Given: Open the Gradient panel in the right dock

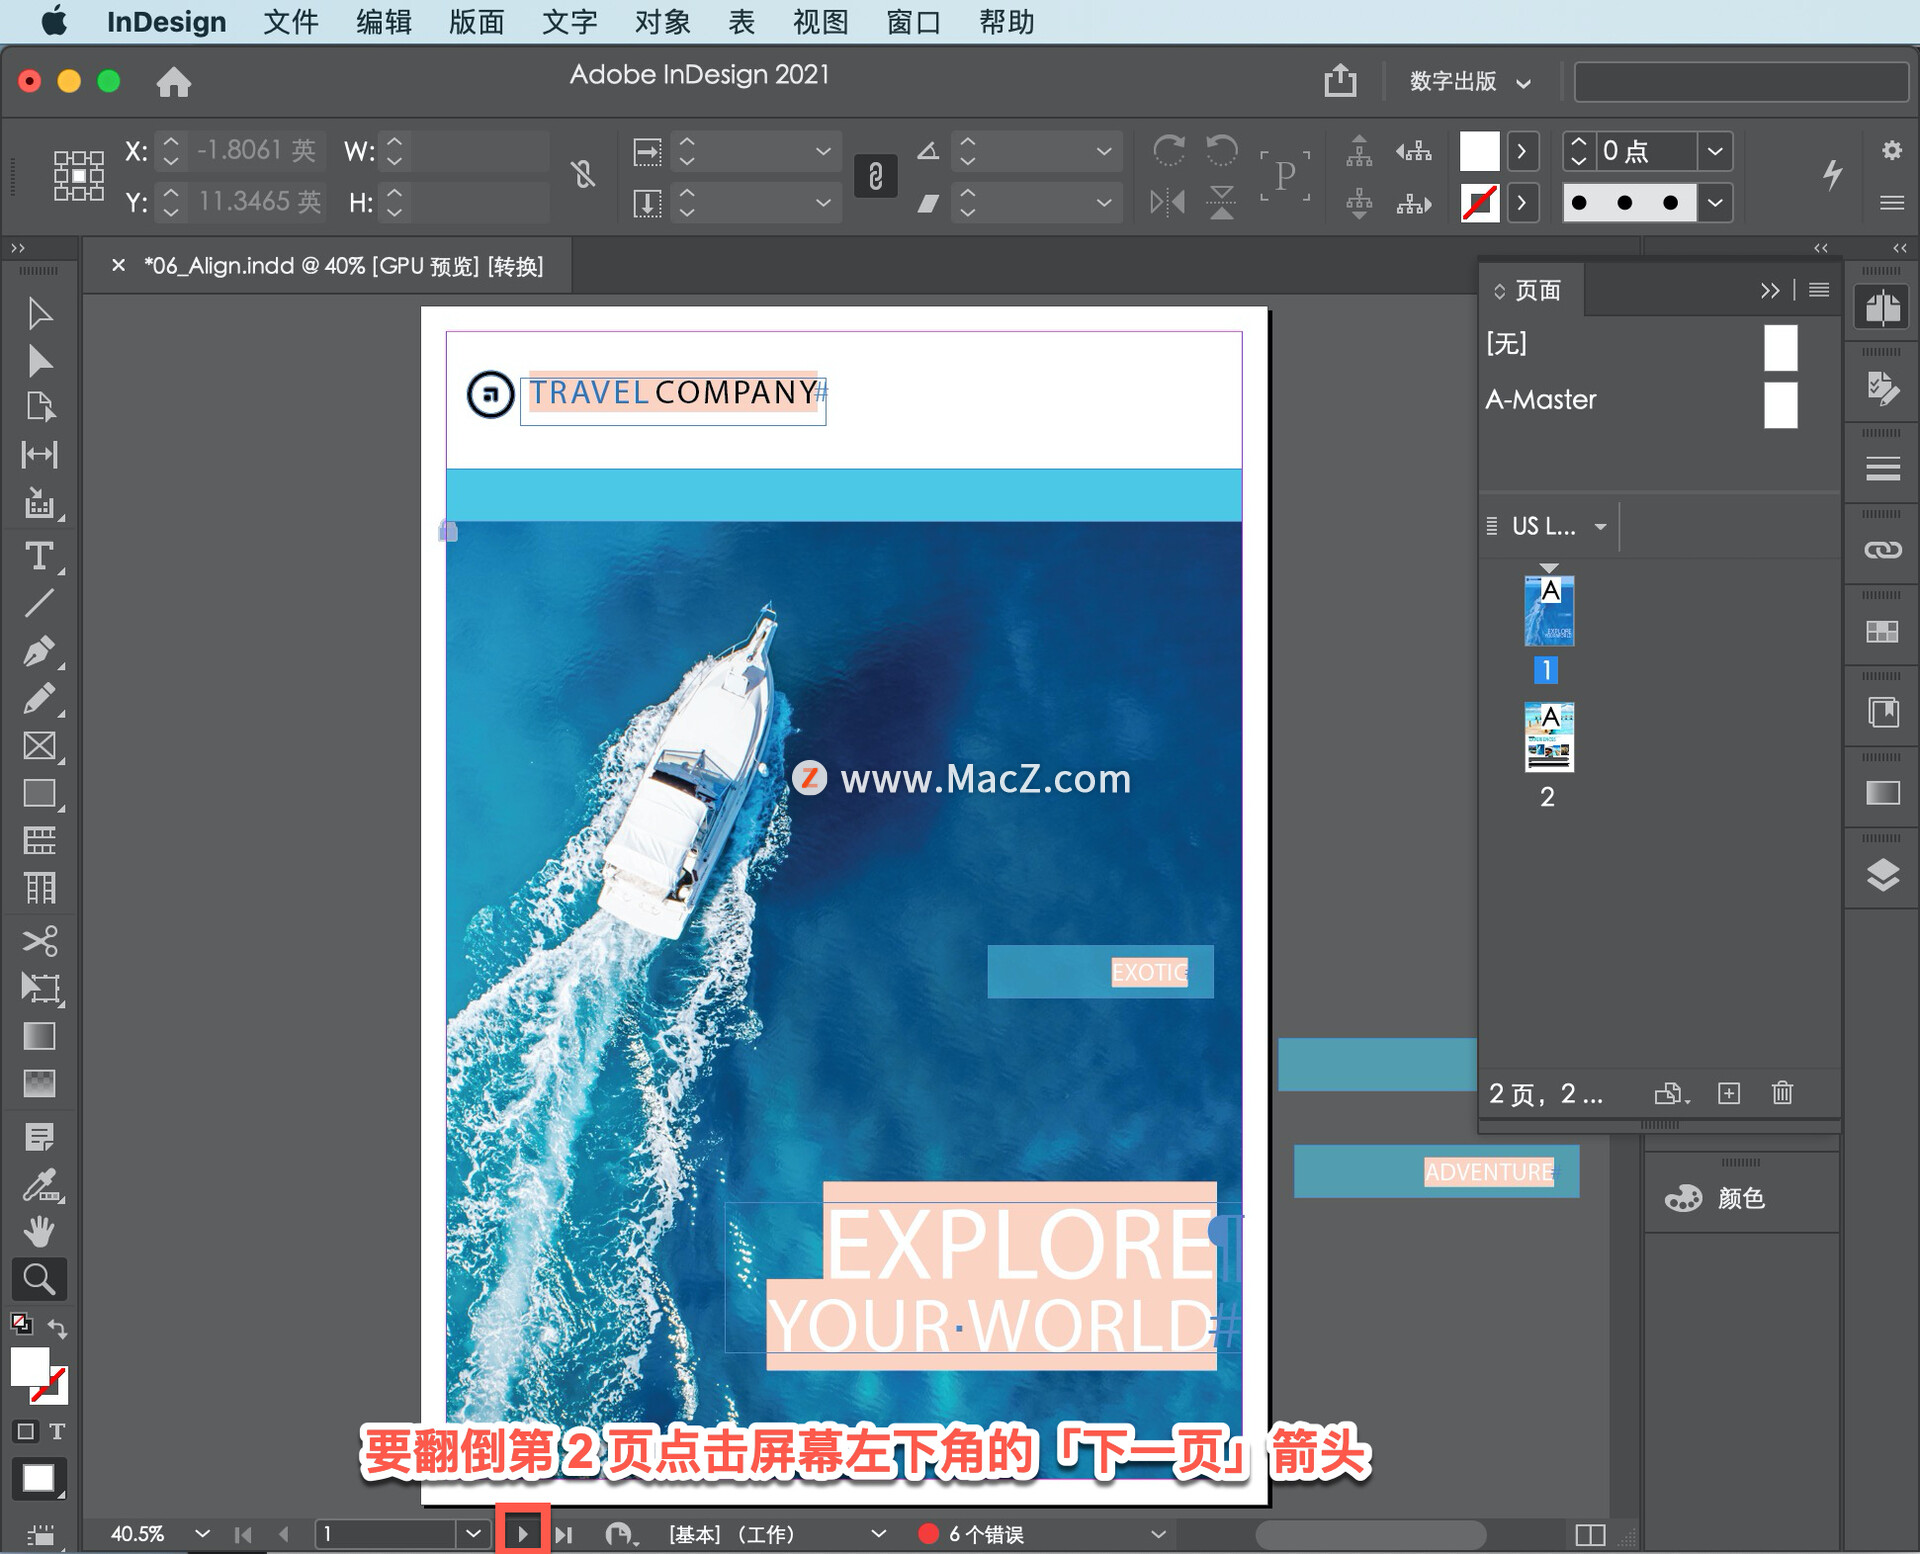Looking at the screenshot, I should (1884, 793).
